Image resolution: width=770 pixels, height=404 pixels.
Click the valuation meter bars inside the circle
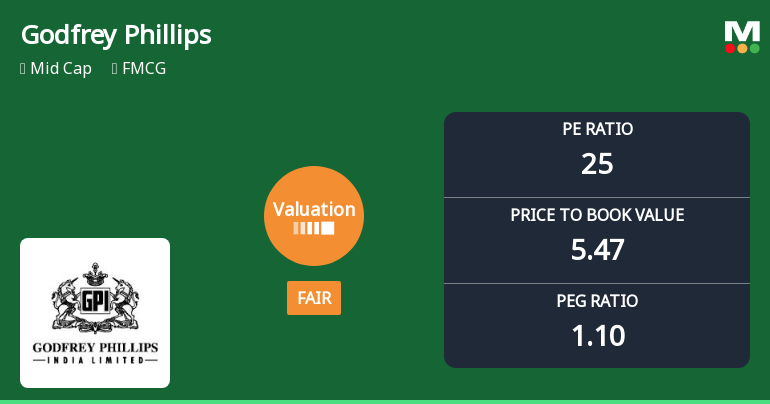tap(313, 228)
